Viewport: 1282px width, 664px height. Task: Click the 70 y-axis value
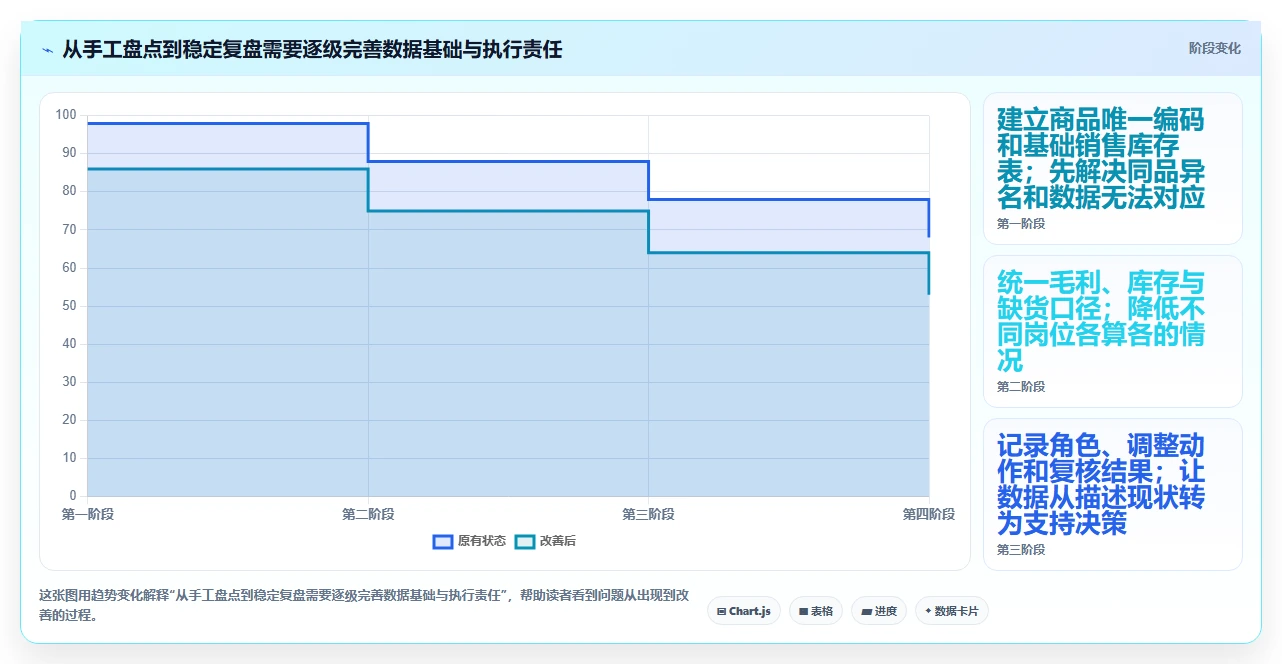tap(69, 230)
